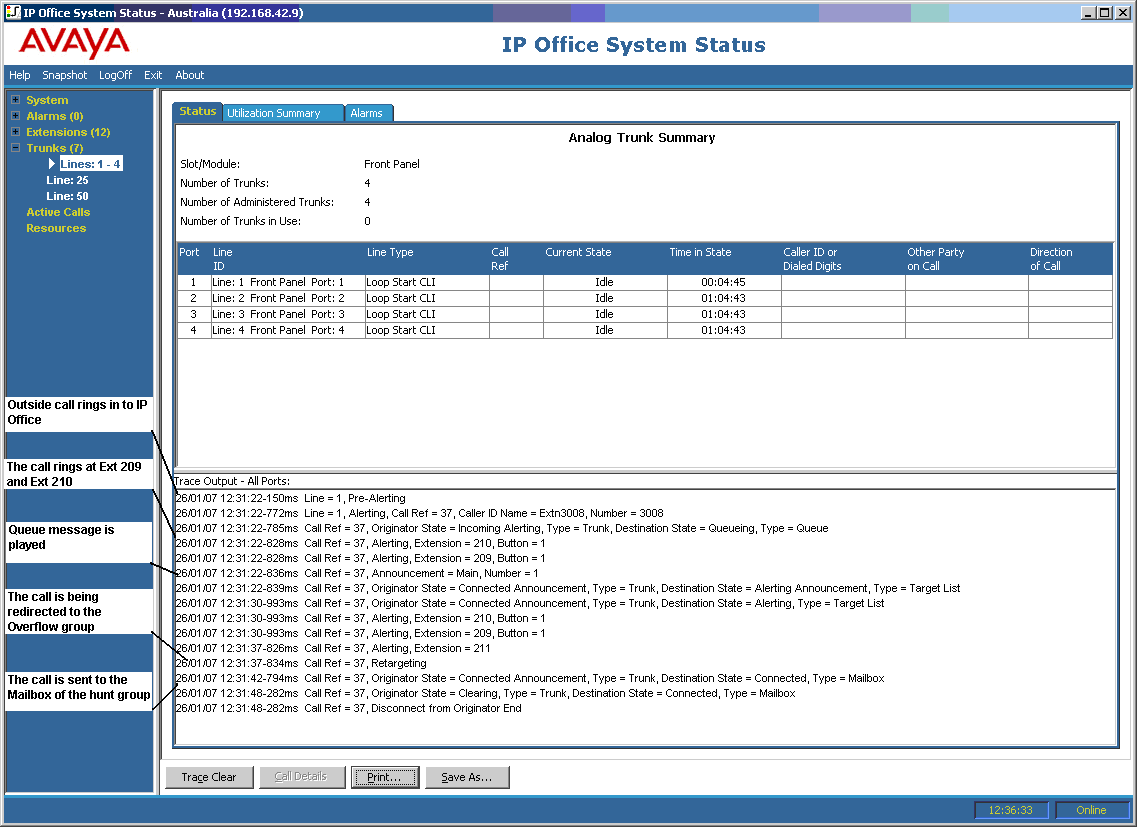Click the Avaya logo
1137x827 pixels.
point(74,43)
